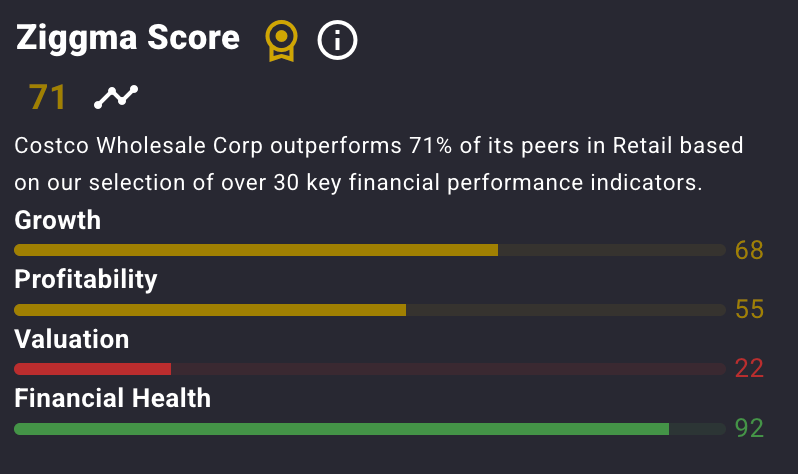Click the unfilled part of Valuation bar
This screenshot has height=474, width=798.
tap(448, 369)
